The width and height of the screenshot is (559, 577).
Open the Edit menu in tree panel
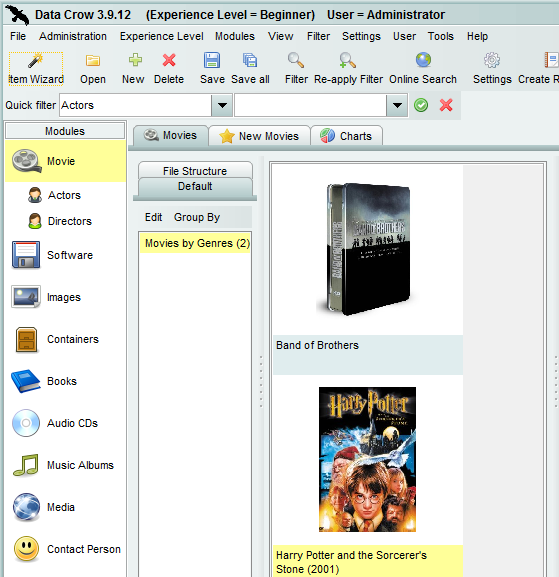tap(153, 217)
